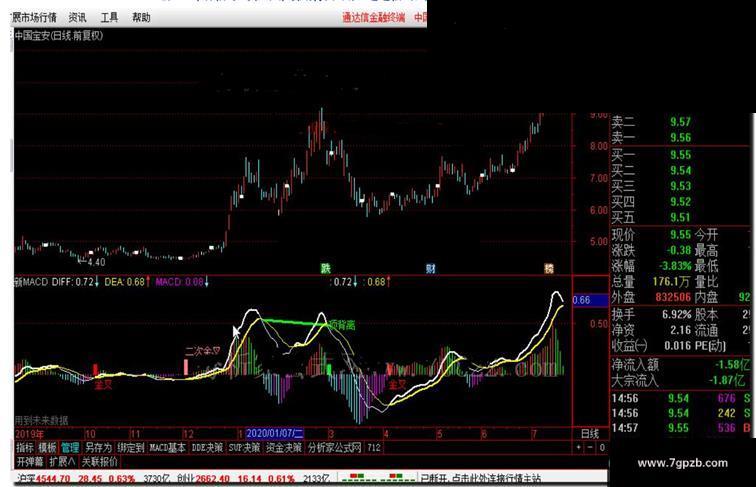The image size is (756, 487).
Task: Click the DIFF down arrow indicator
Action: [x=97, y=282]
